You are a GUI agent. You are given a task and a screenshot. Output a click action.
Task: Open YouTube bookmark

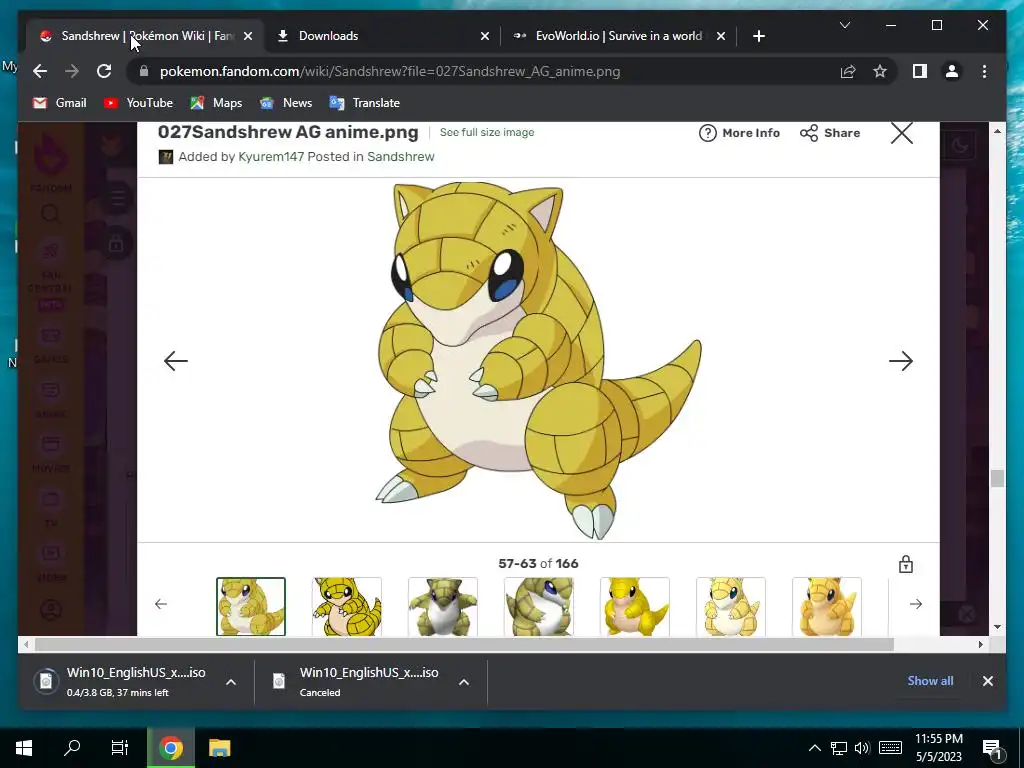pos(138,103)
